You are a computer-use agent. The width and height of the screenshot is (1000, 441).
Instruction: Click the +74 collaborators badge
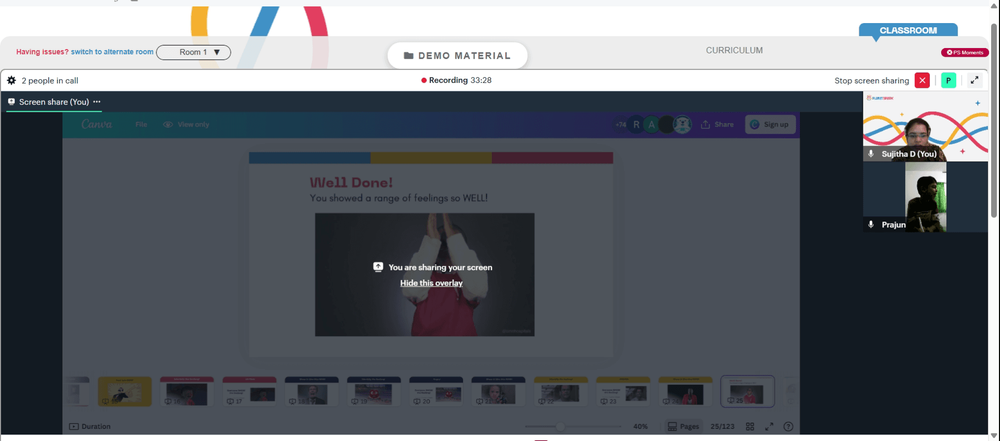point(620,124)
